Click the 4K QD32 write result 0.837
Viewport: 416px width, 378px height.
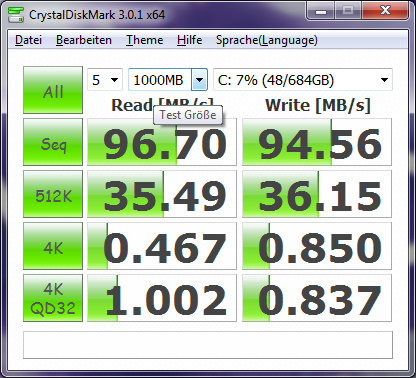pos(317,298)
